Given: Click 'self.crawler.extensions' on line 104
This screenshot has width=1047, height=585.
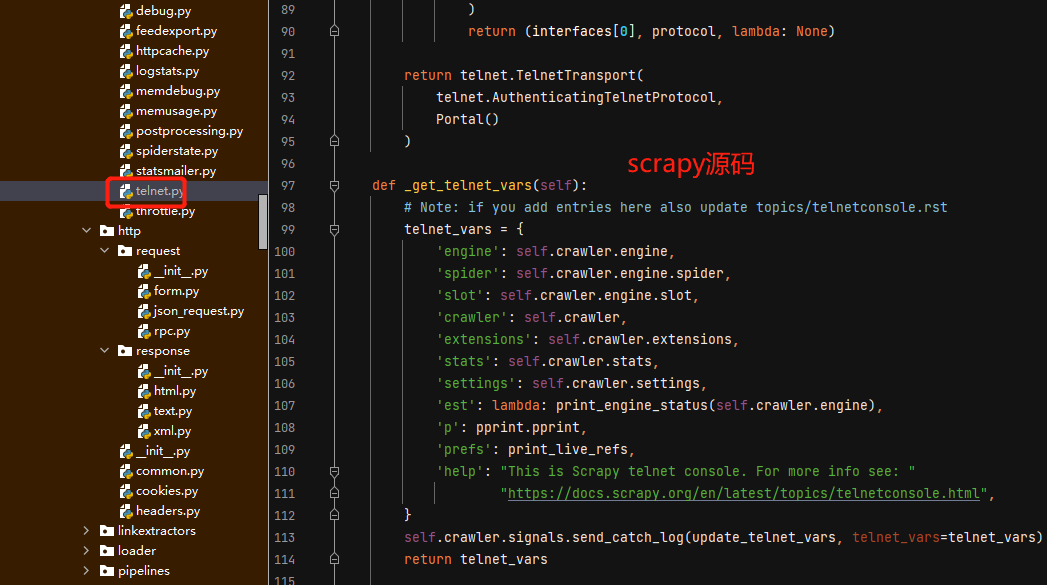Looking at the screenshot, I should click(640, 340).
